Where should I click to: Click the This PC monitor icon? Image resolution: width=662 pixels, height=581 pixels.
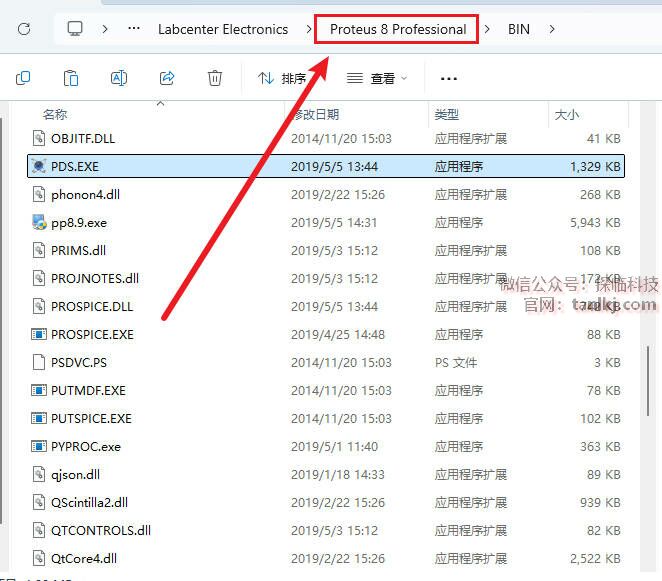[75, 29]
